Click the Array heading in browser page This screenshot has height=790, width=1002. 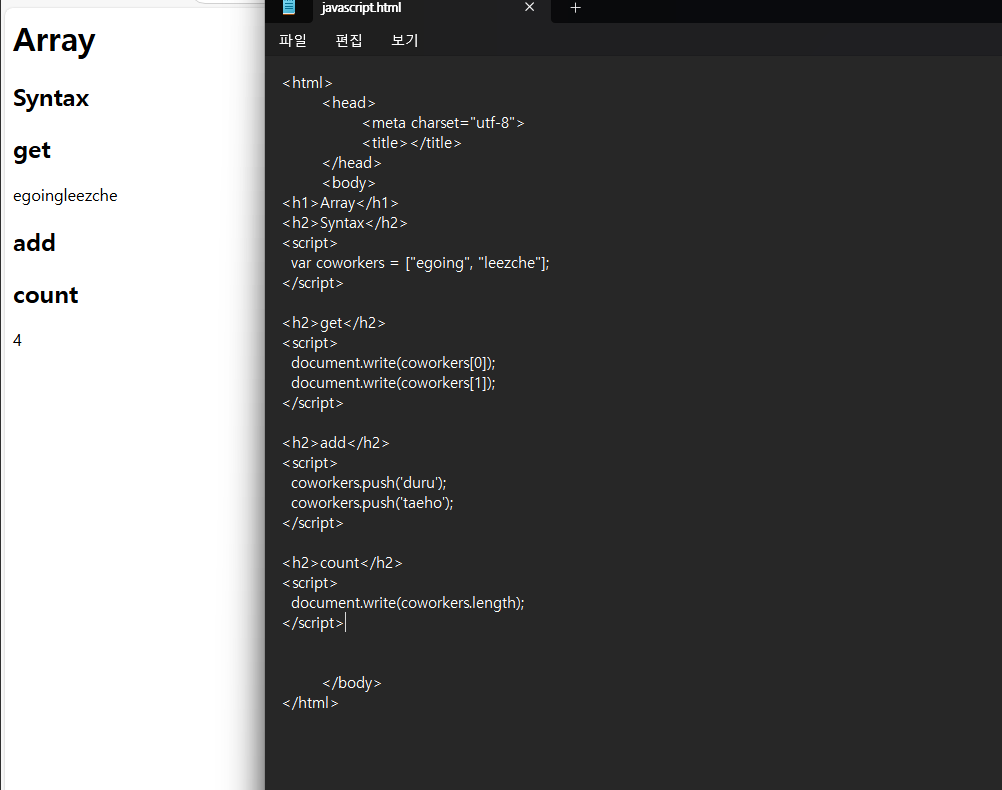[x=54, y=41]
